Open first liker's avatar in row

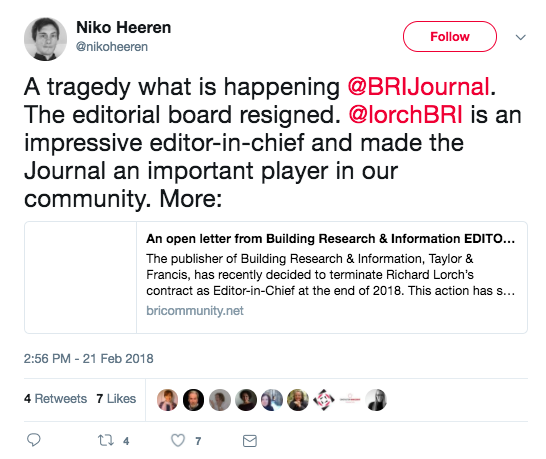[167, 400]
